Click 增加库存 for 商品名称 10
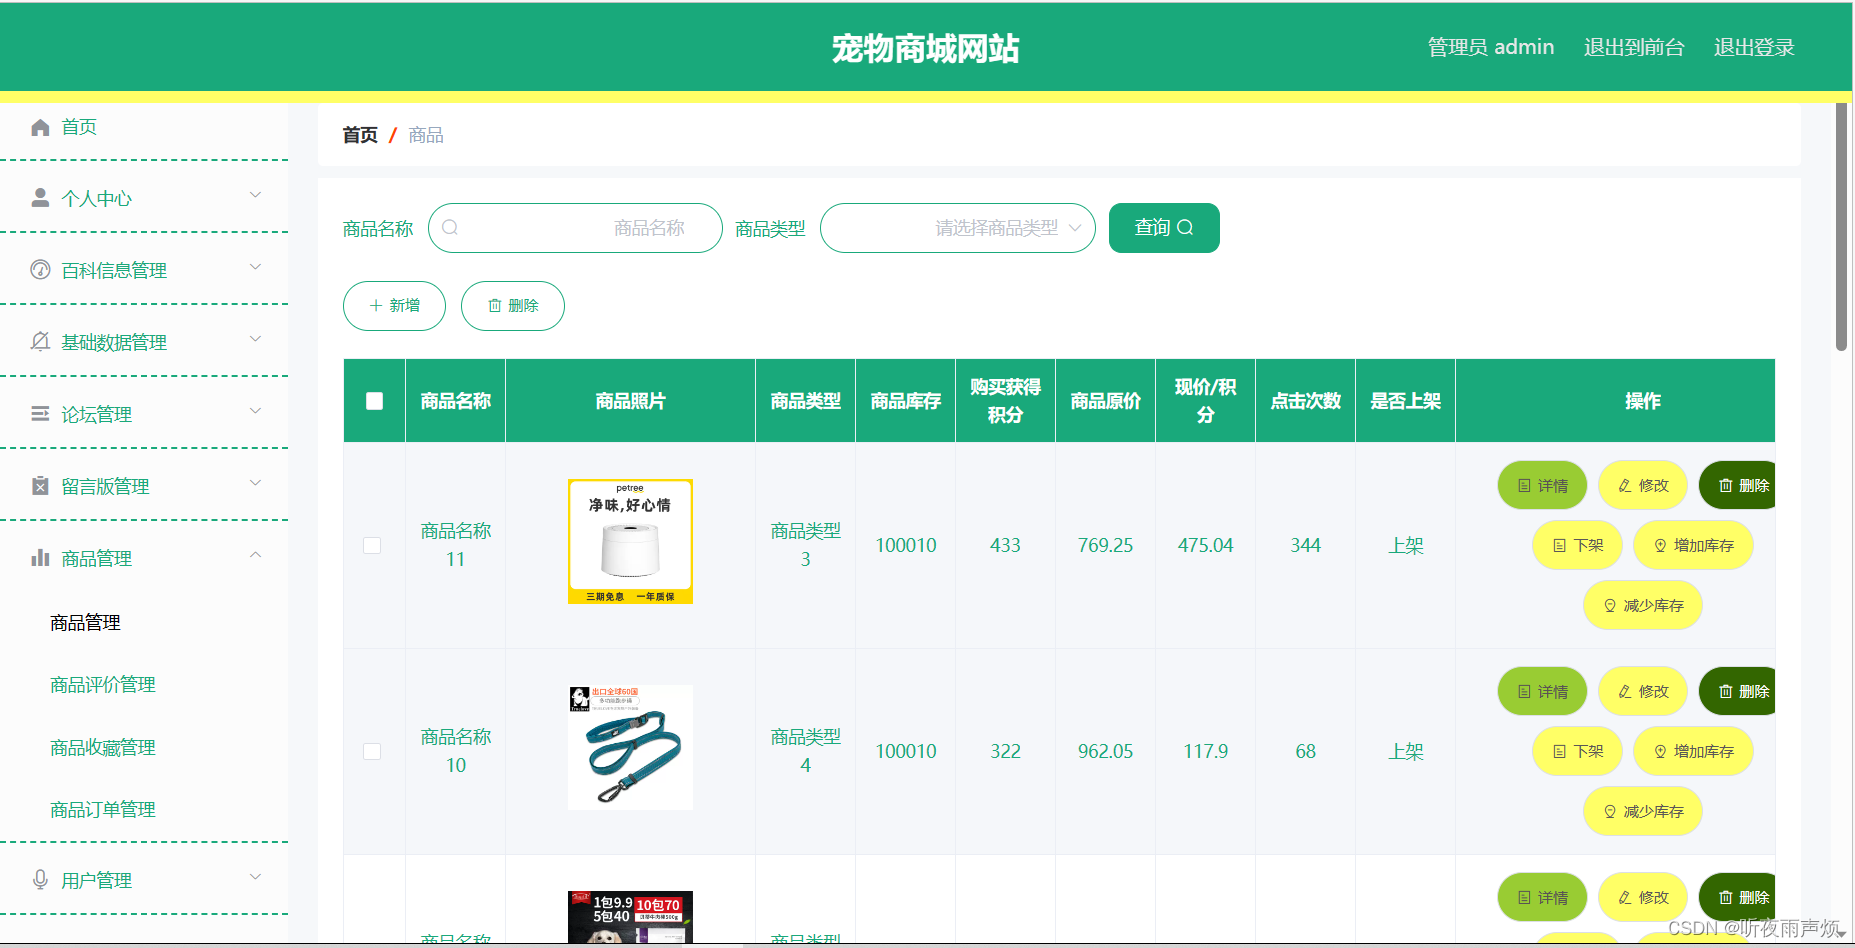The width and height of the screenshot is (1855, 948). pyautogui.click(x=1693, y=751)
